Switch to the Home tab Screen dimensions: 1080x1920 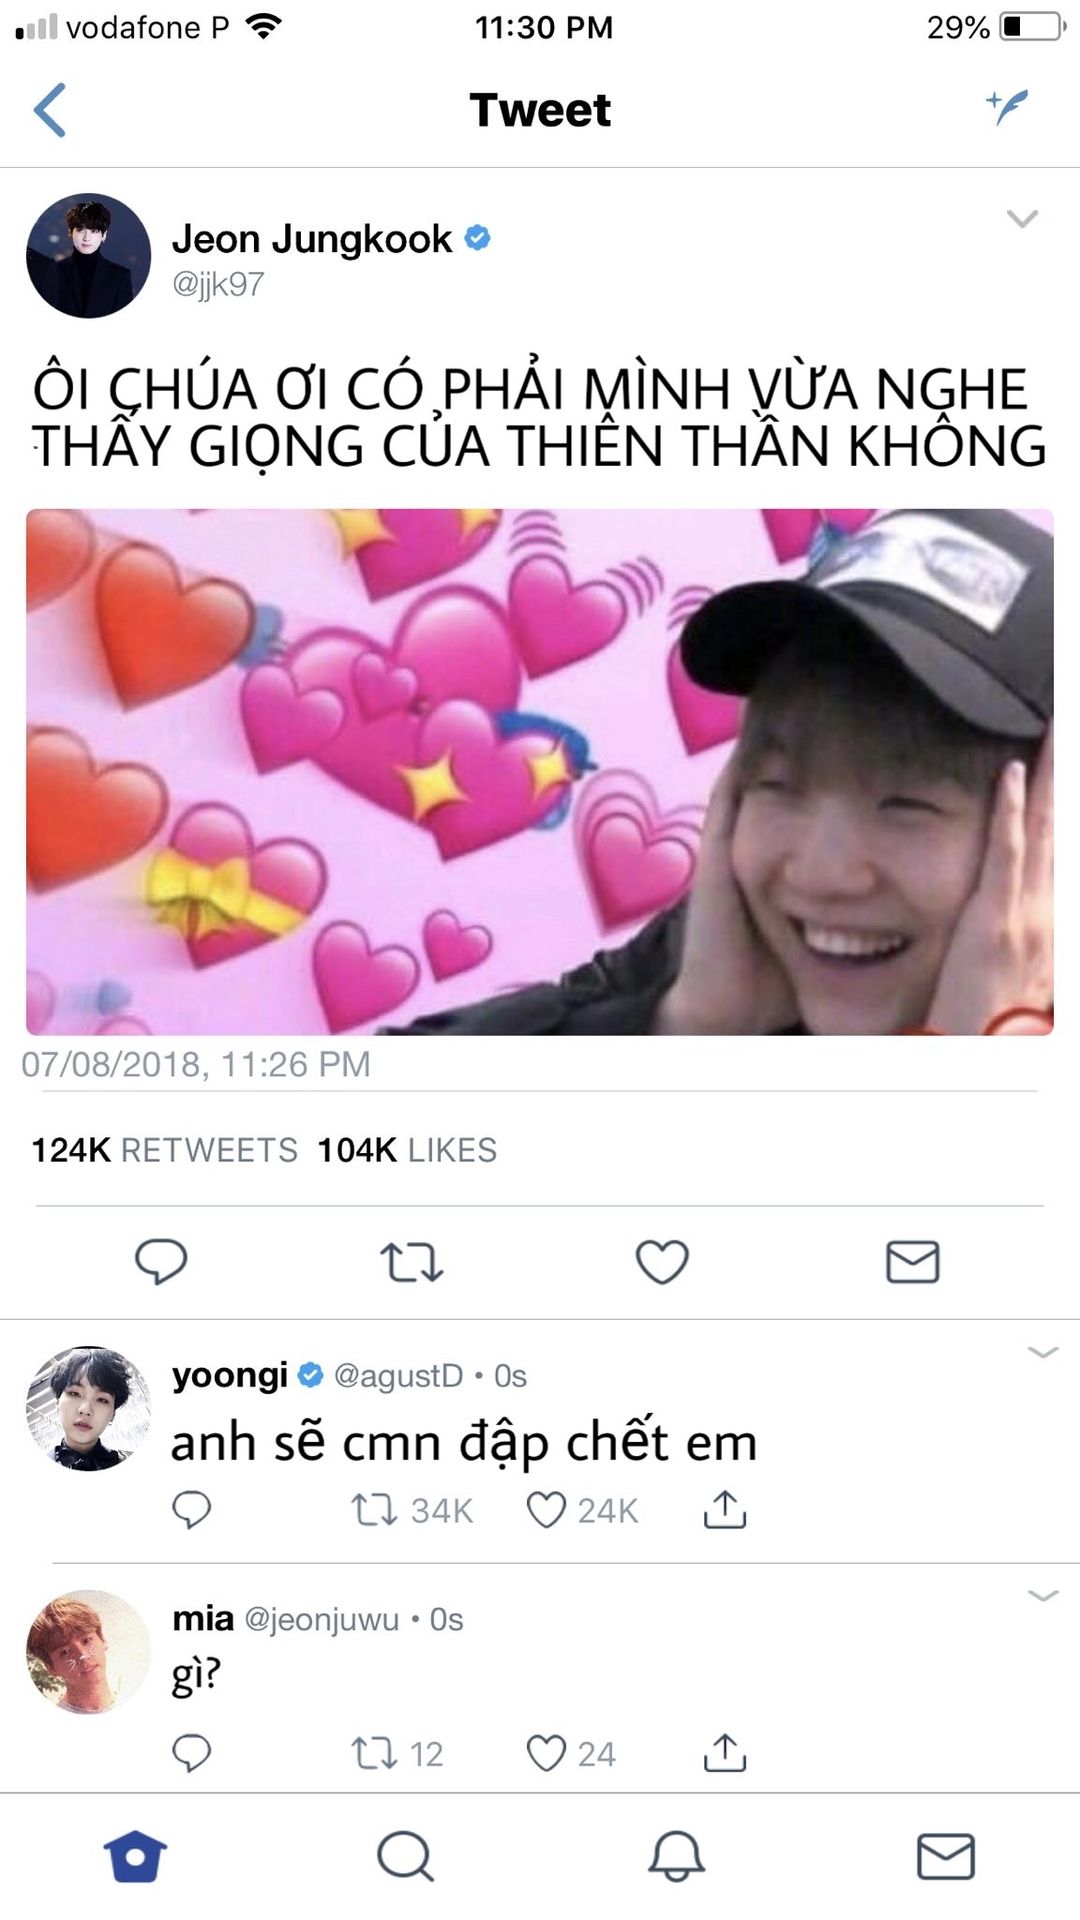pos(135,1856)
